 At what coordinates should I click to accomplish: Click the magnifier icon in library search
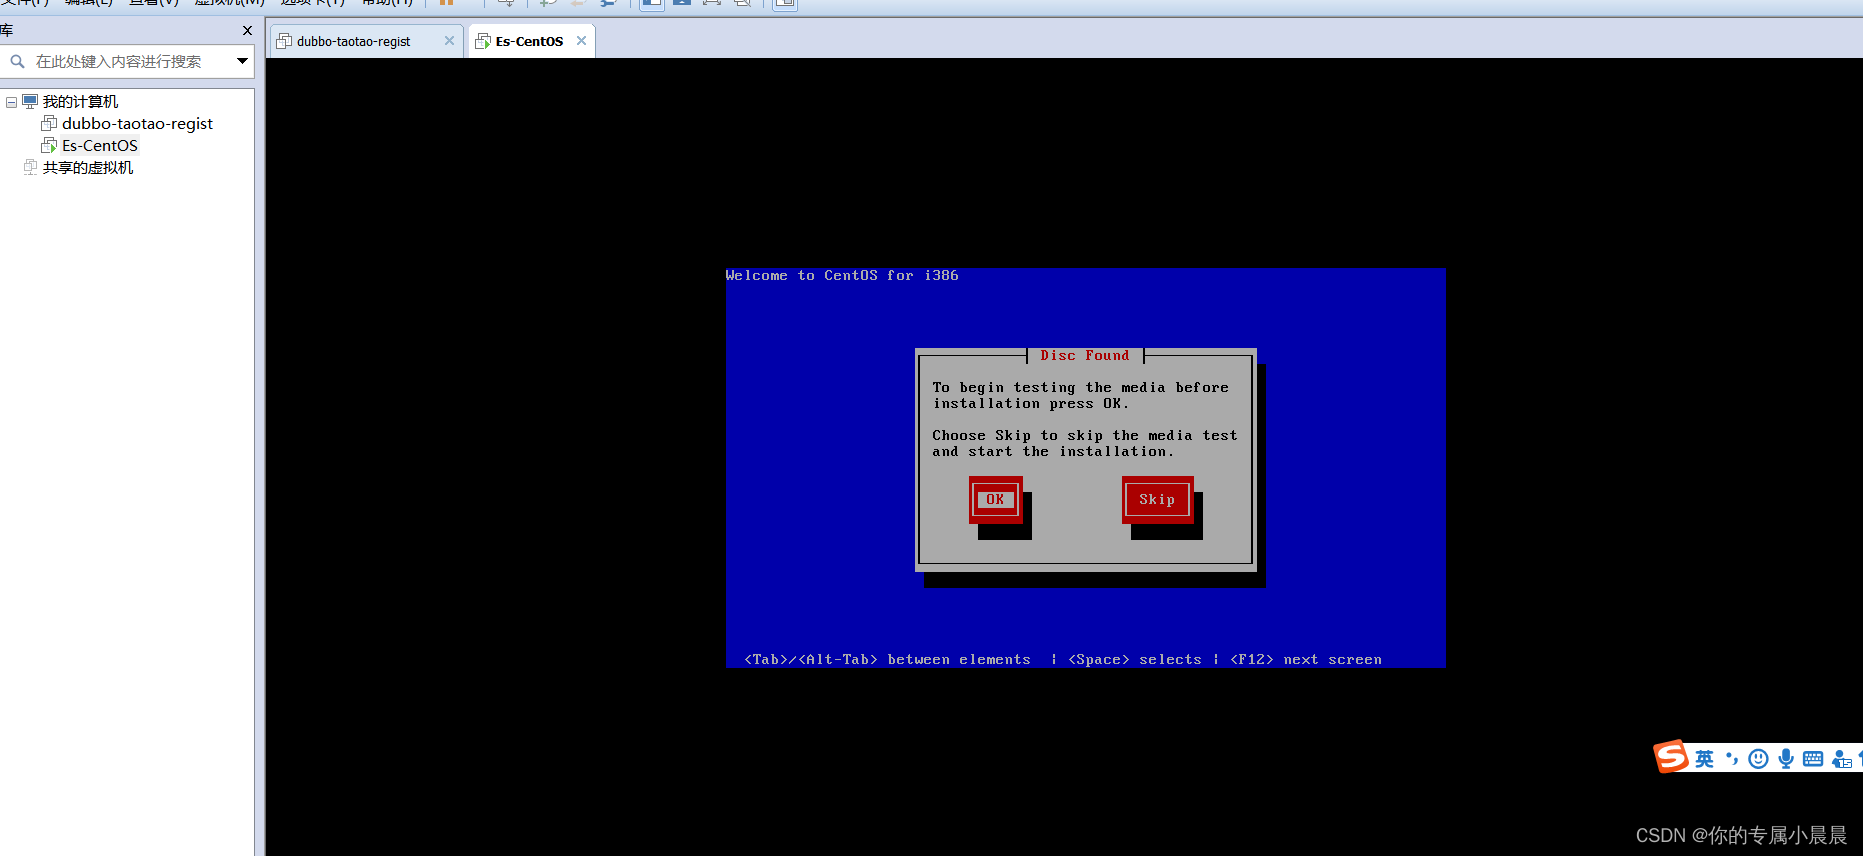(x=17, y=62)
